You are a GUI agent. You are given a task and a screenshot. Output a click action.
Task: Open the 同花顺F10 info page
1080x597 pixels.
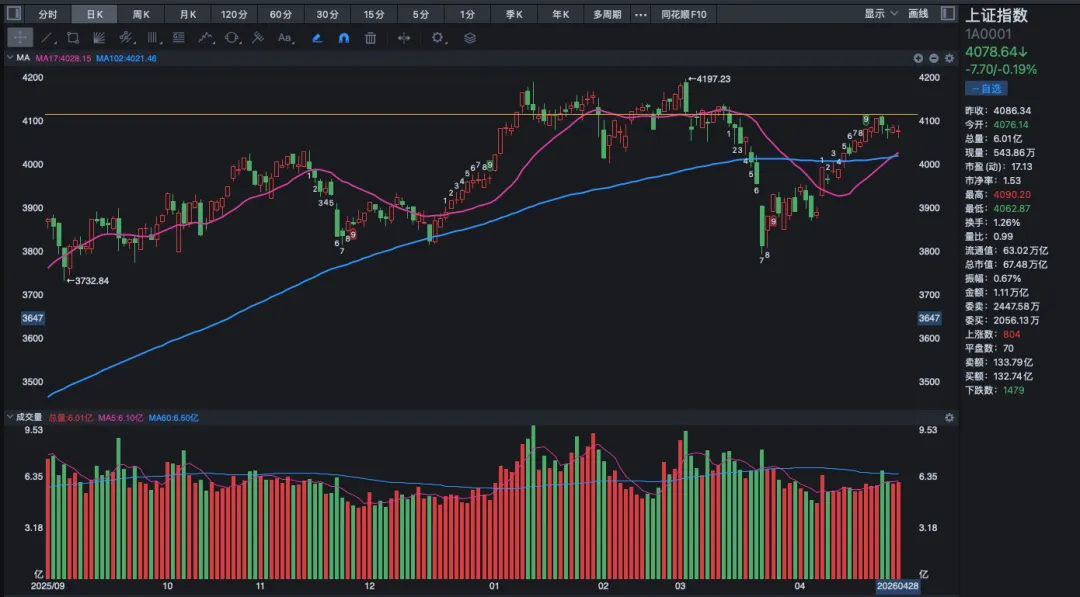click(x=684, y=14)
